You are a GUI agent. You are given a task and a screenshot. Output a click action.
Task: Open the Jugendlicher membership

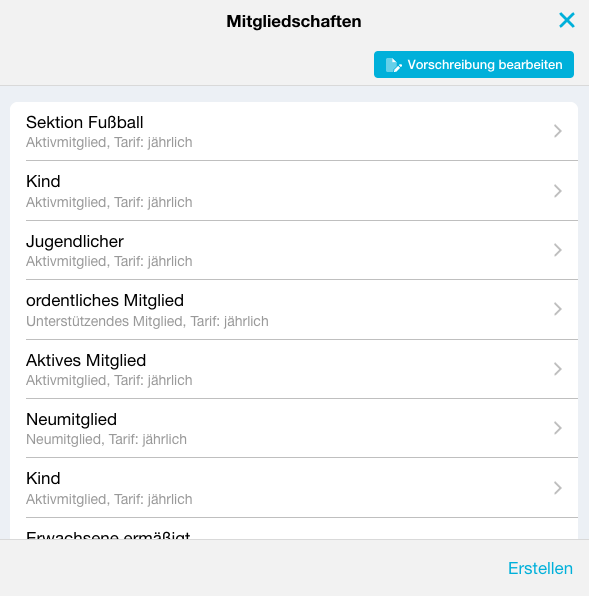(294, 250)
